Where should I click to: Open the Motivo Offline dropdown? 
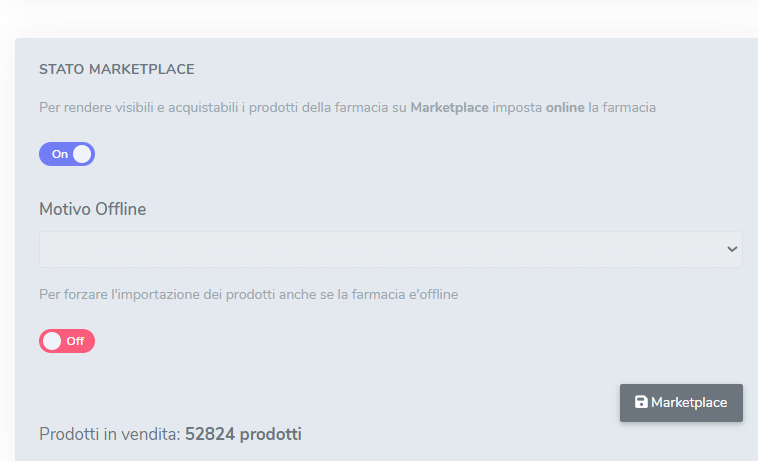click(x=390, y=249)
